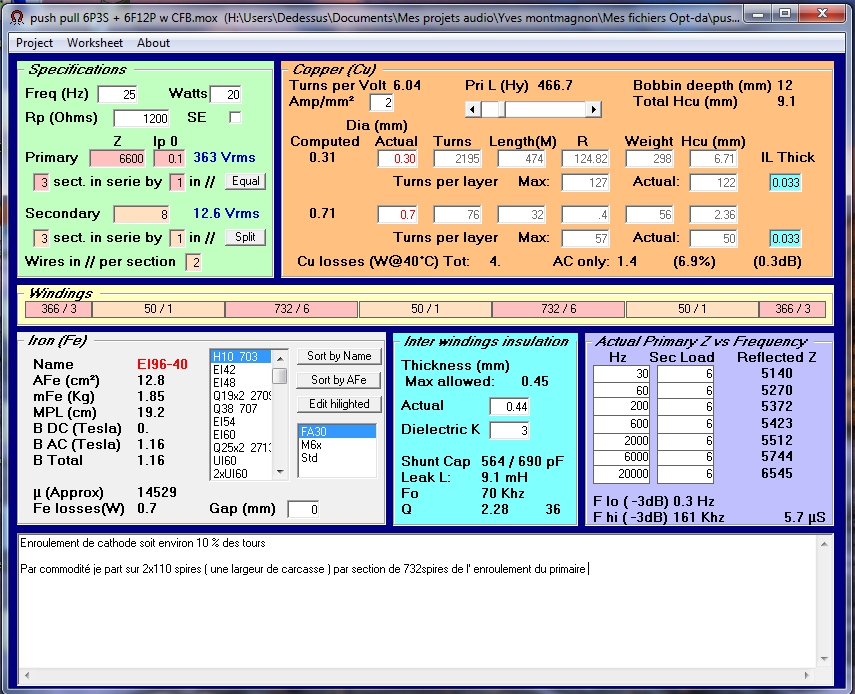
Task: Select Std lamination material
Action: [x=337, y=458]
